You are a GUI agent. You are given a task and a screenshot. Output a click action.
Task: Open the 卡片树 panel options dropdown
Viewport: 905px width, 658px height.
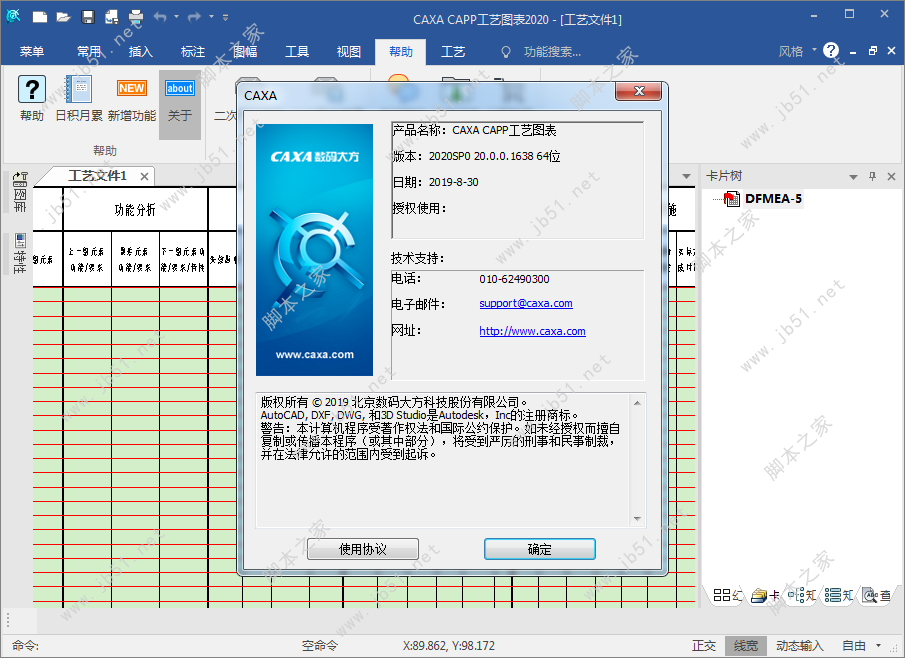[853, 177]
